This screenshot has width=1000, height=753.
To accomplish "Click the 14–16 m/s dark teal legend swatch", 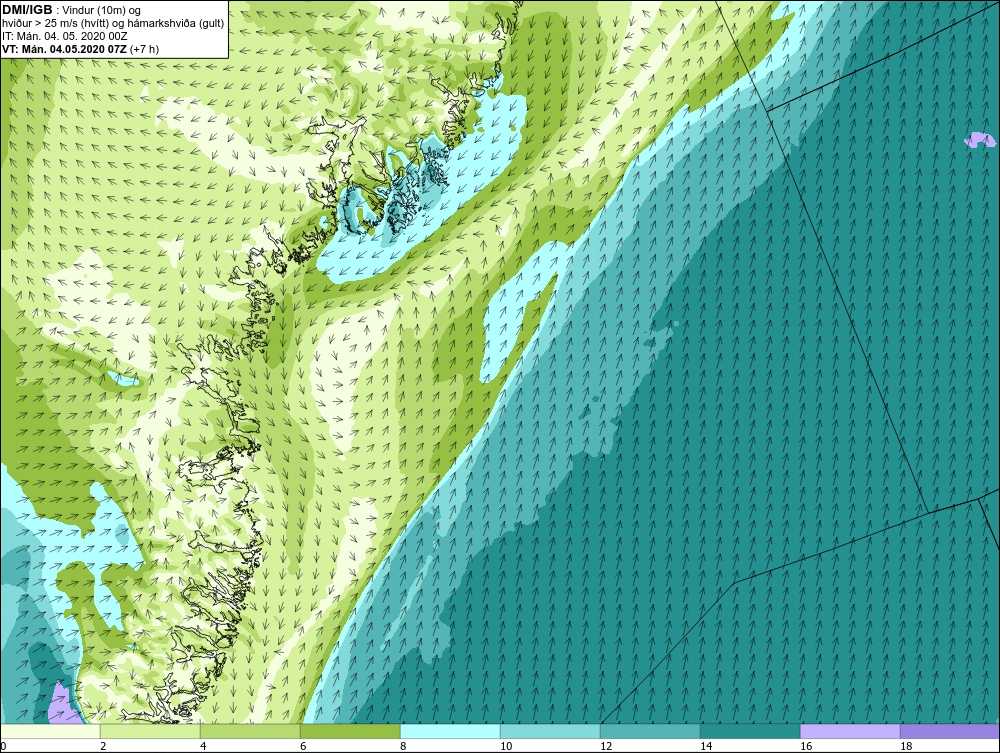I will [750, 731].
